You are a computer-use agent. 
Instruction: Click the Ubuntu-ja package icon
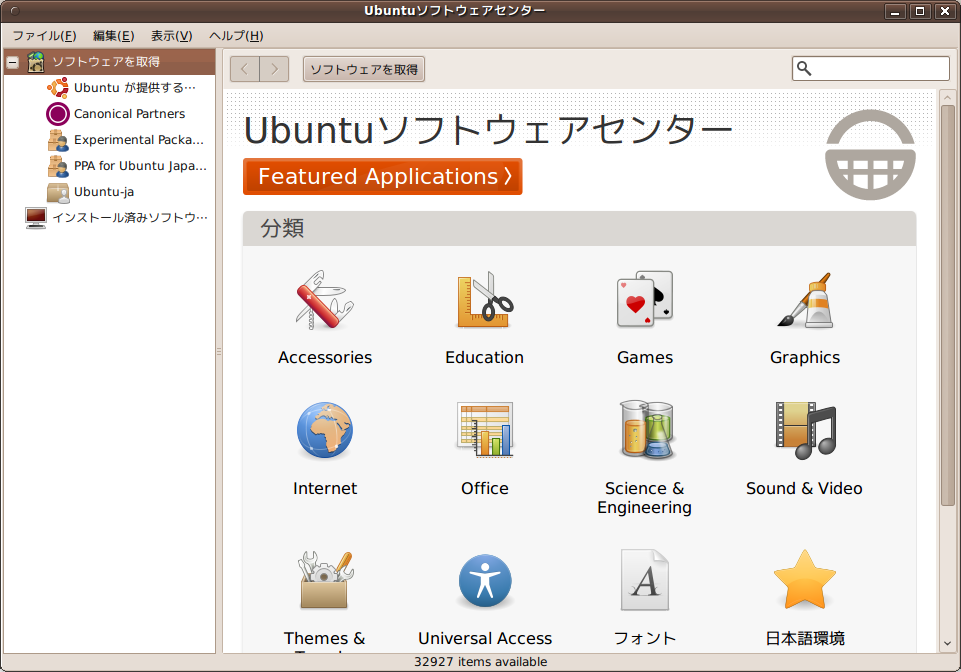[58, 192]
